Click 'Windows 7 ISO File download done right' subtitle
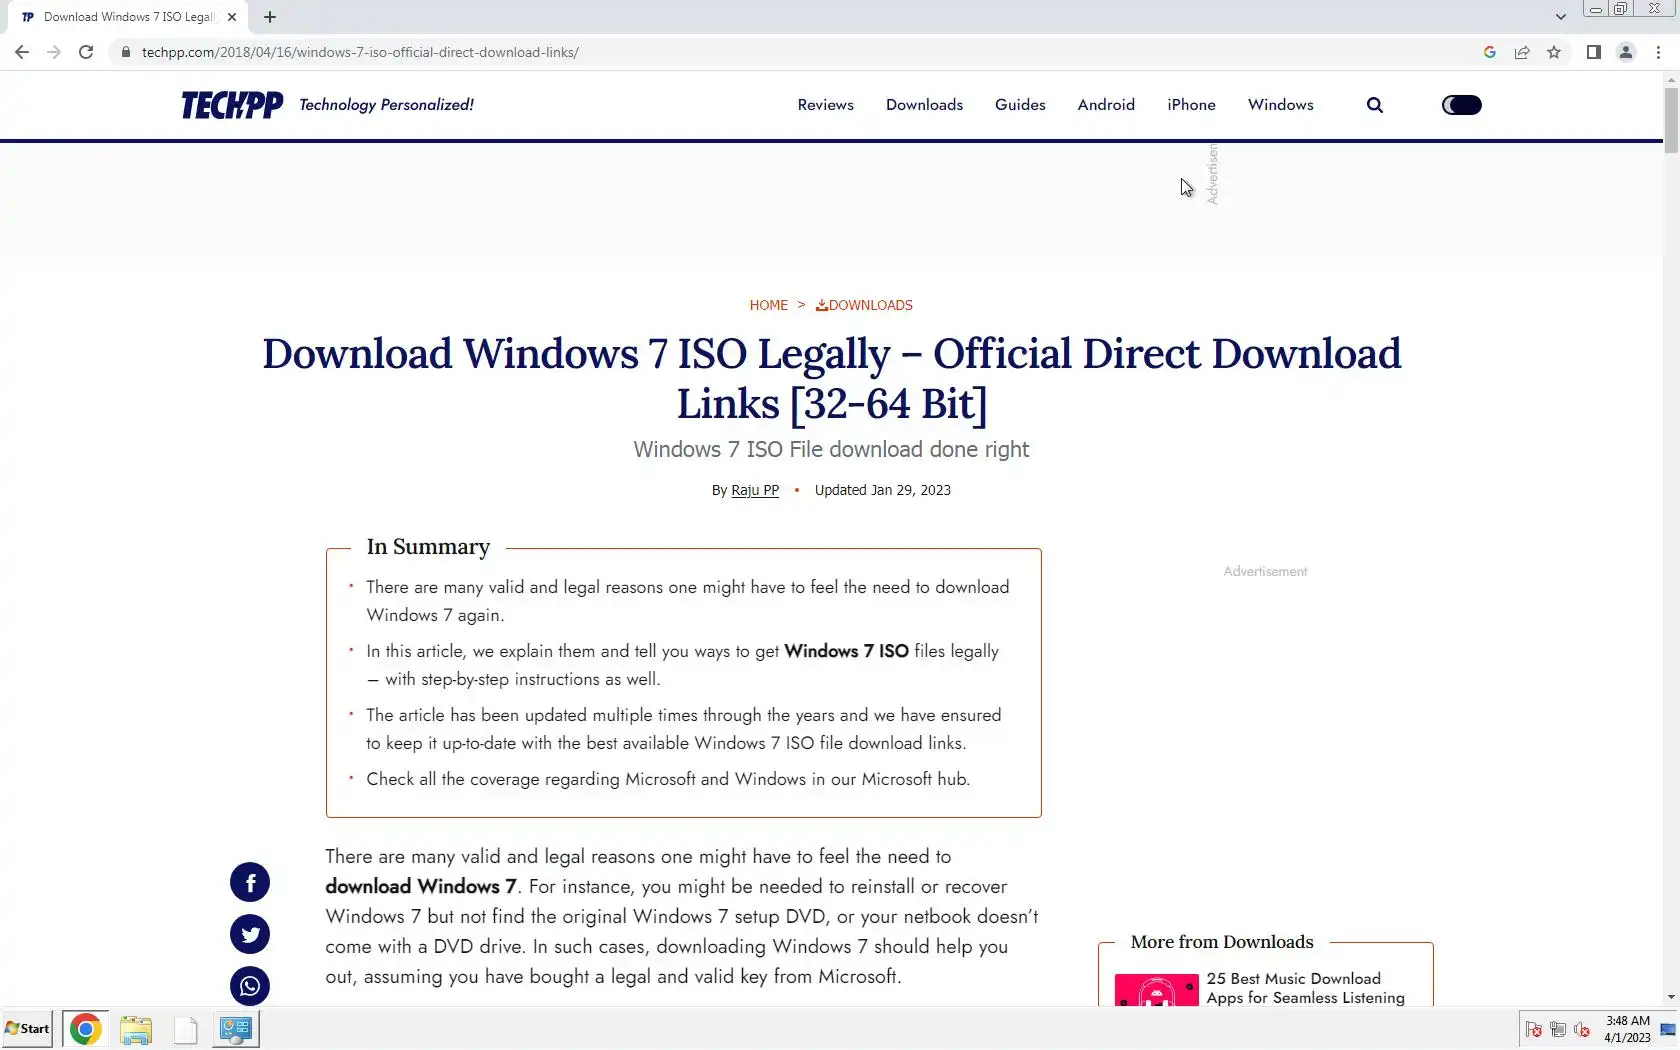Screen dimensions: 1680x1050 click(x=831, y=450)
